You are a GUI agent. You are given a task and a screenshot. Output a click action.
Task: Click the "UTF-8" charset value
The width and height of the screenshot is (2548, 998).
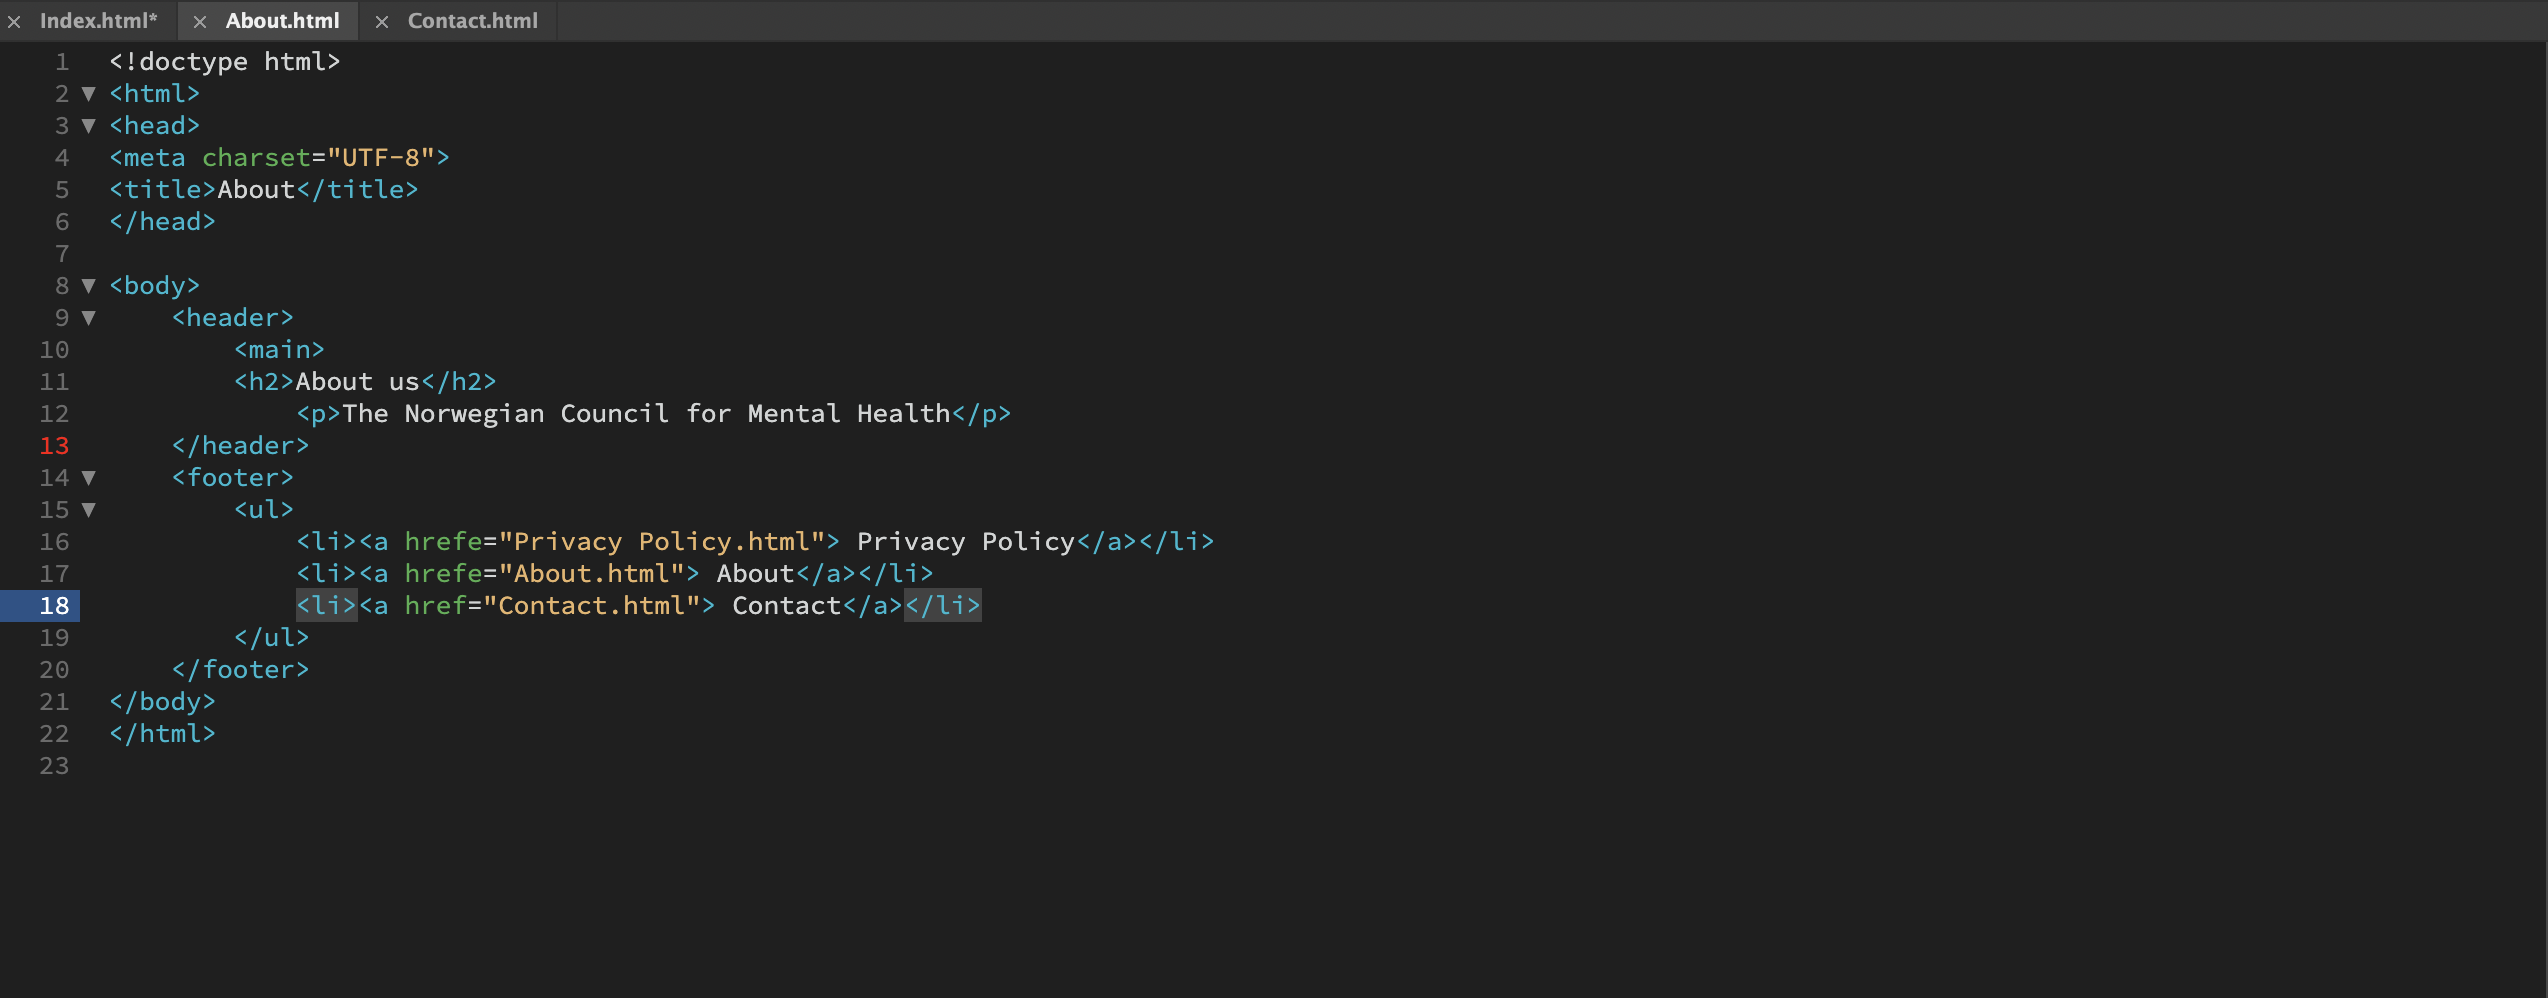381,158
